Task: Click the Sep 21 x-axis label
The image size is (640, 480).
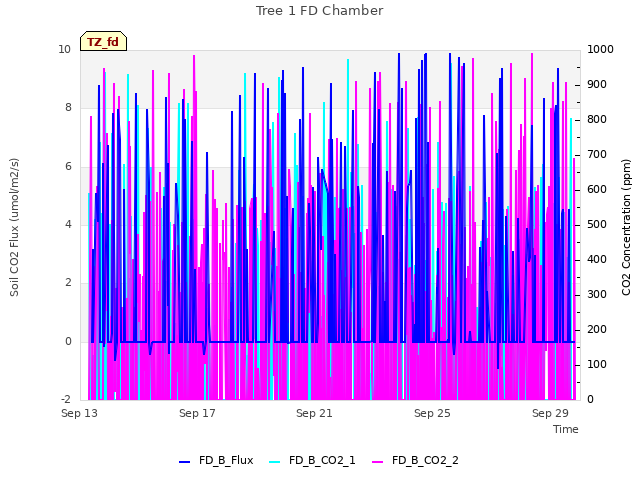Action: point(314,413)
